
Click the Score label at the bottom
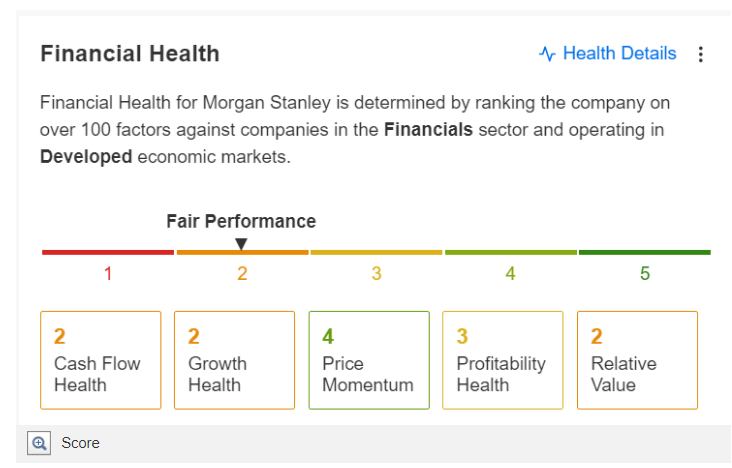[x=80, y=443]
